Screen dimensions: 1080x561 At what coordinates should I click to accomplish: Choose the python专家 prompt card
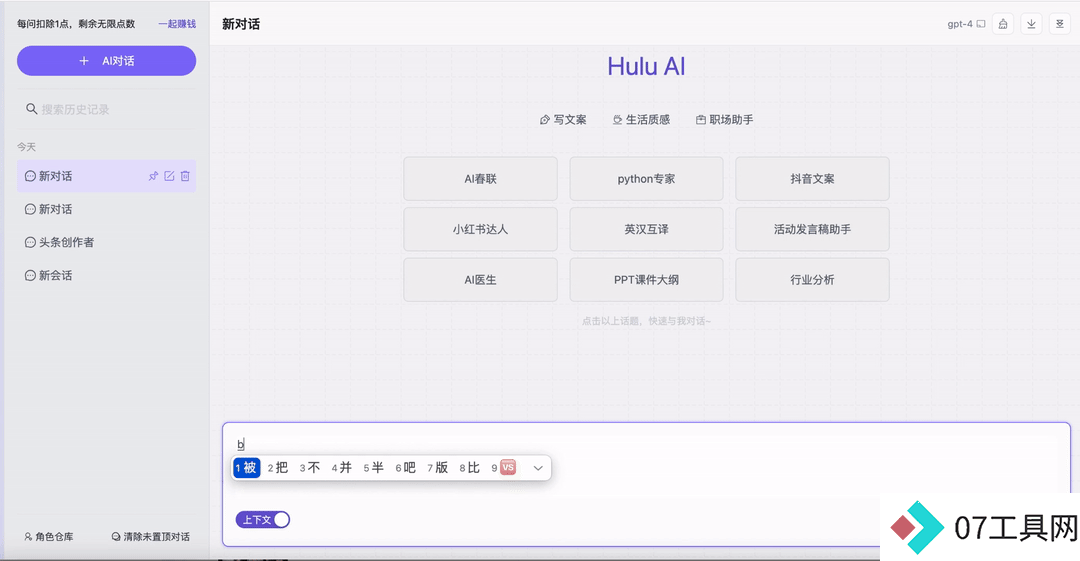click(x=646, y=178)
